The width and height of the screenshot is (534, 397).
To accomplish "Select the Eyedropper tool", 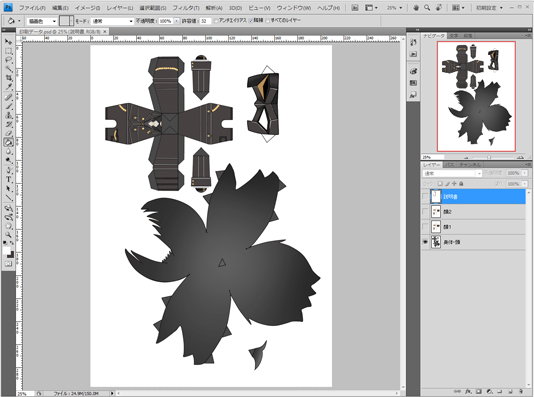I will pyautogui.click(x=9, y=88).
